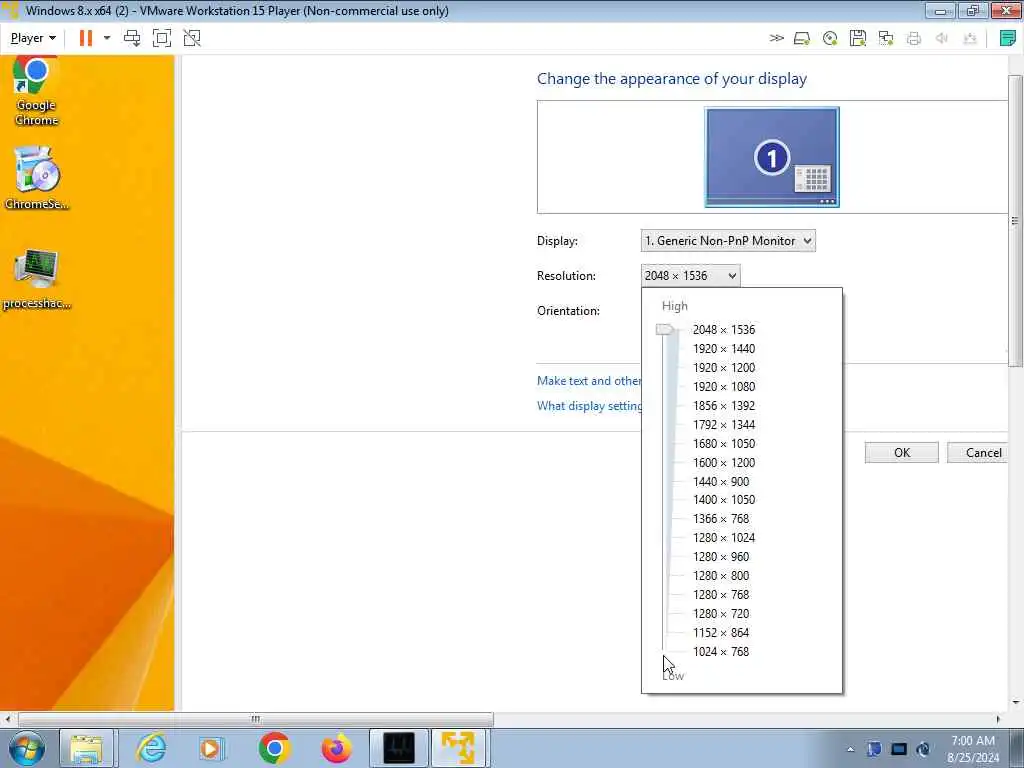1024x768 pixels.
Task: Toggle Unity mode toolbar icon
Action: [x=192, y=38]
